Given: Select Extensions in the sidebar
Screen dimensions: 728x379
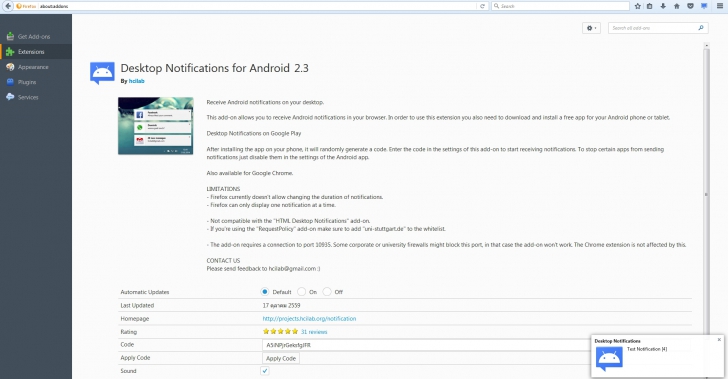Looking at the screenshot, I should [36, 52].
